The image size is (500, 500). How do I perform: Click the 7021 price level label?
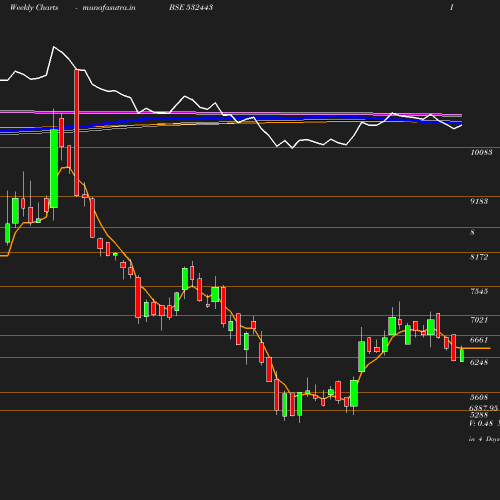pyautogui.click(x=479, y=320)
